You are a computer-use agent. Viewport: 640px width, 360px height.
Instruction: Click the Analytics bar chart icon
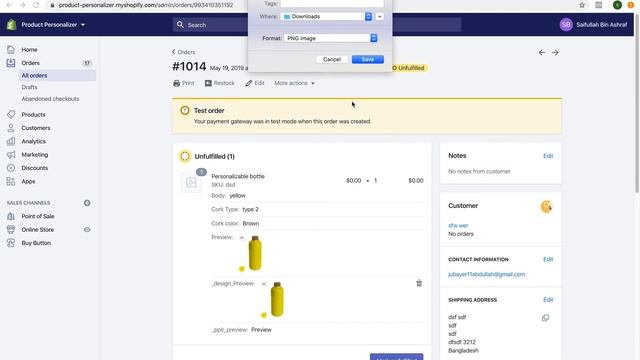click(x=11, y=141)
